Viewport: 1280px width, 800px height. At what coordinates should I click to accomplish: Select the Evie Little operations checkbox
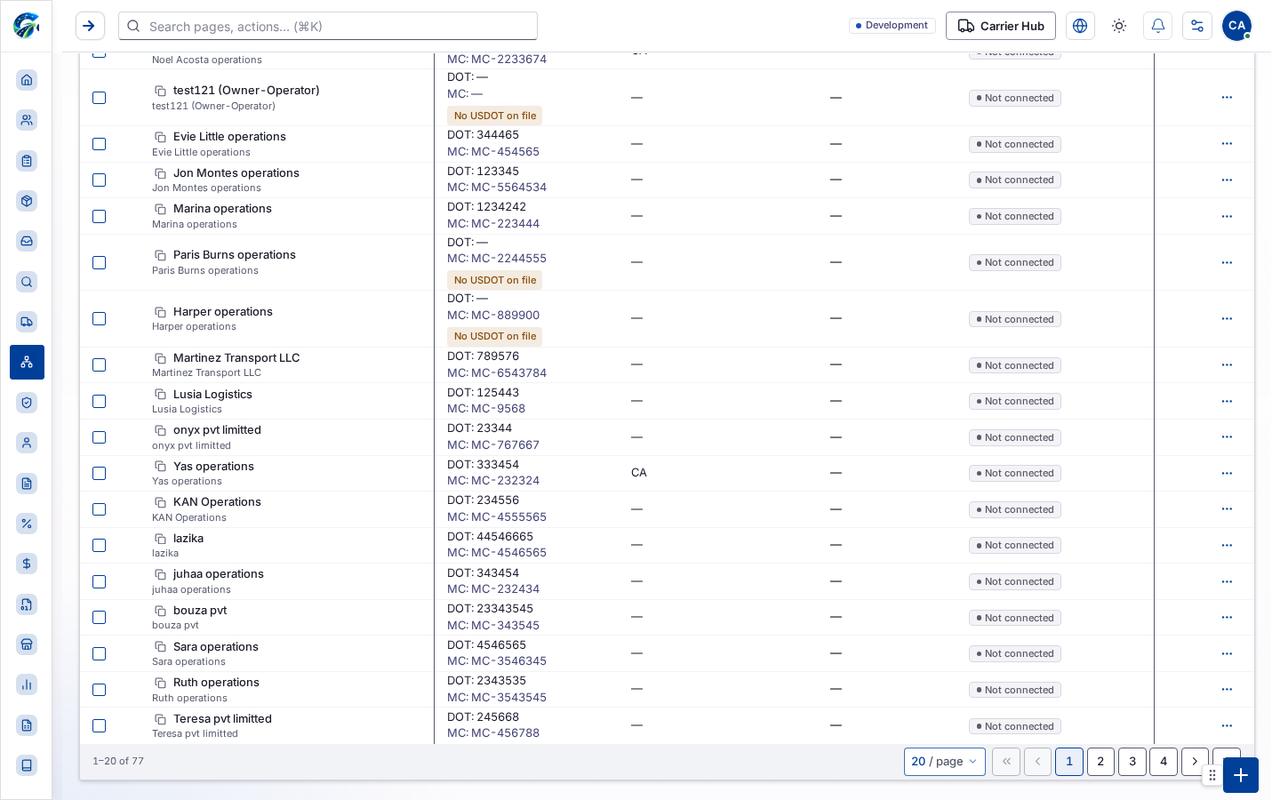(99, 144)
